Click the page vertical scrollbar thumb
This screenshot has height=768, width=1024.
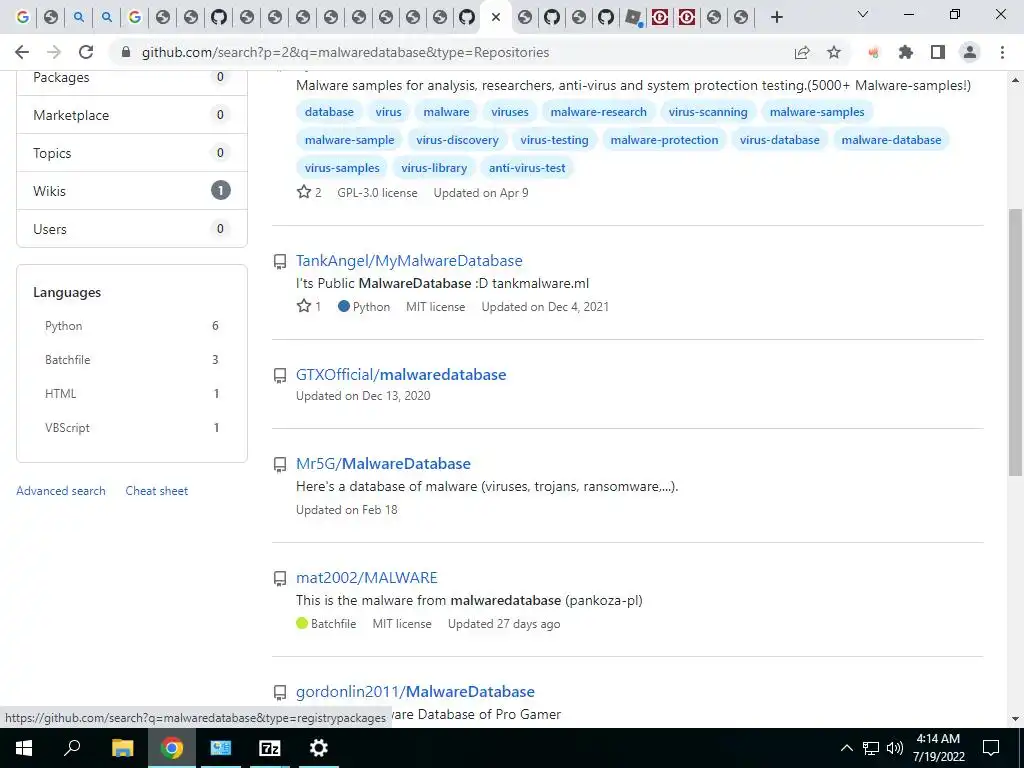pyautogui.click(x=1015, y=342)
